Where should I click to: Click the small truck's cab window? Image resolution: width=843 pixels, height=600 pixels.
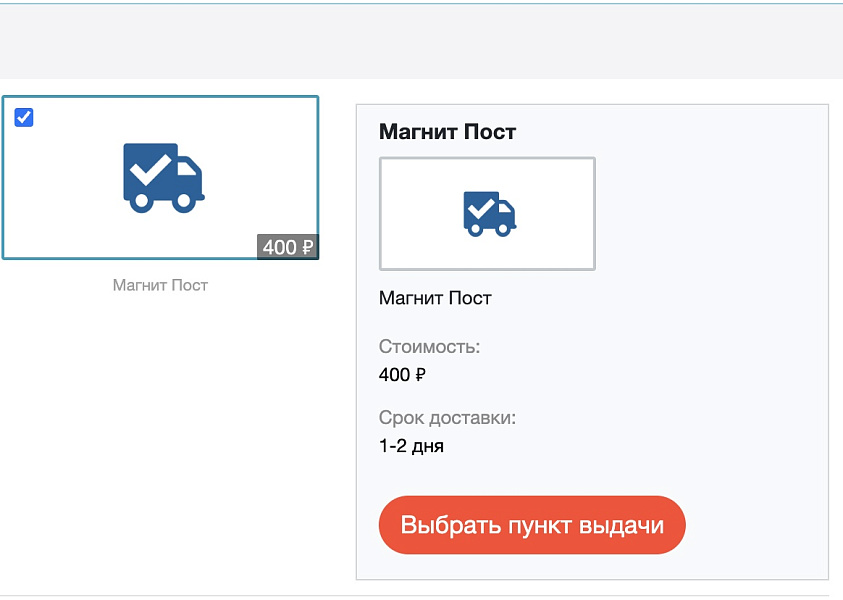point(504,207)
